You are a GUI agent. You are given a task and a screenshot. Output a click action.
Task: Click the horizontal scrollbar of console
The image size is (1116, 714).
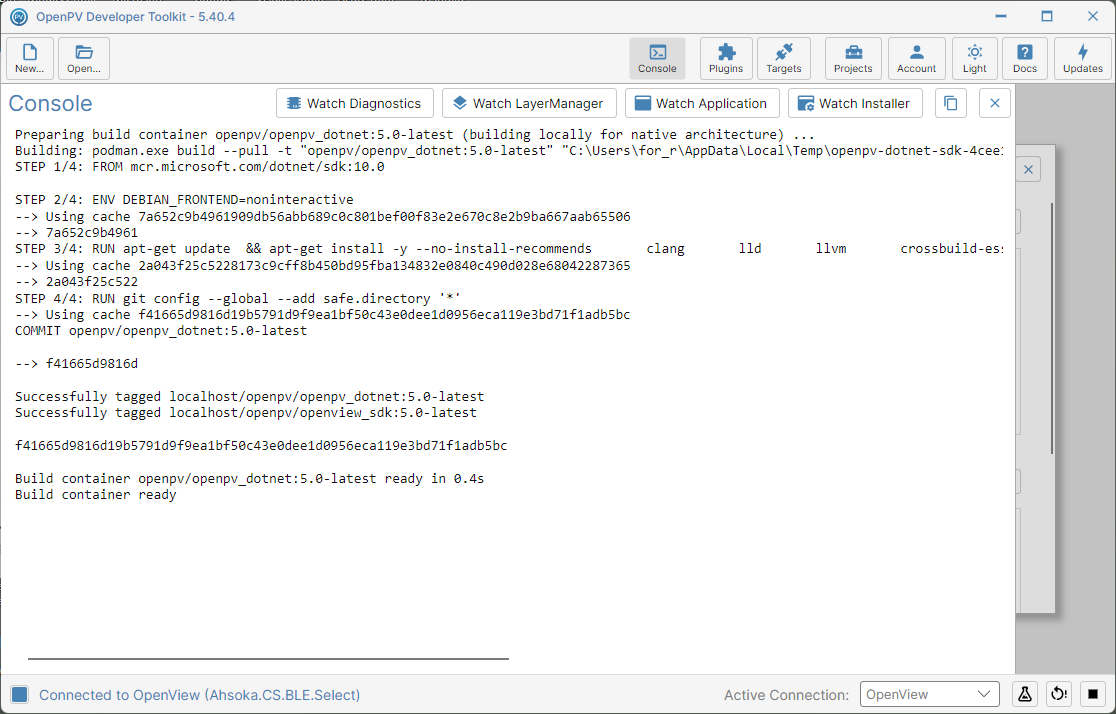tap(268, 659)
